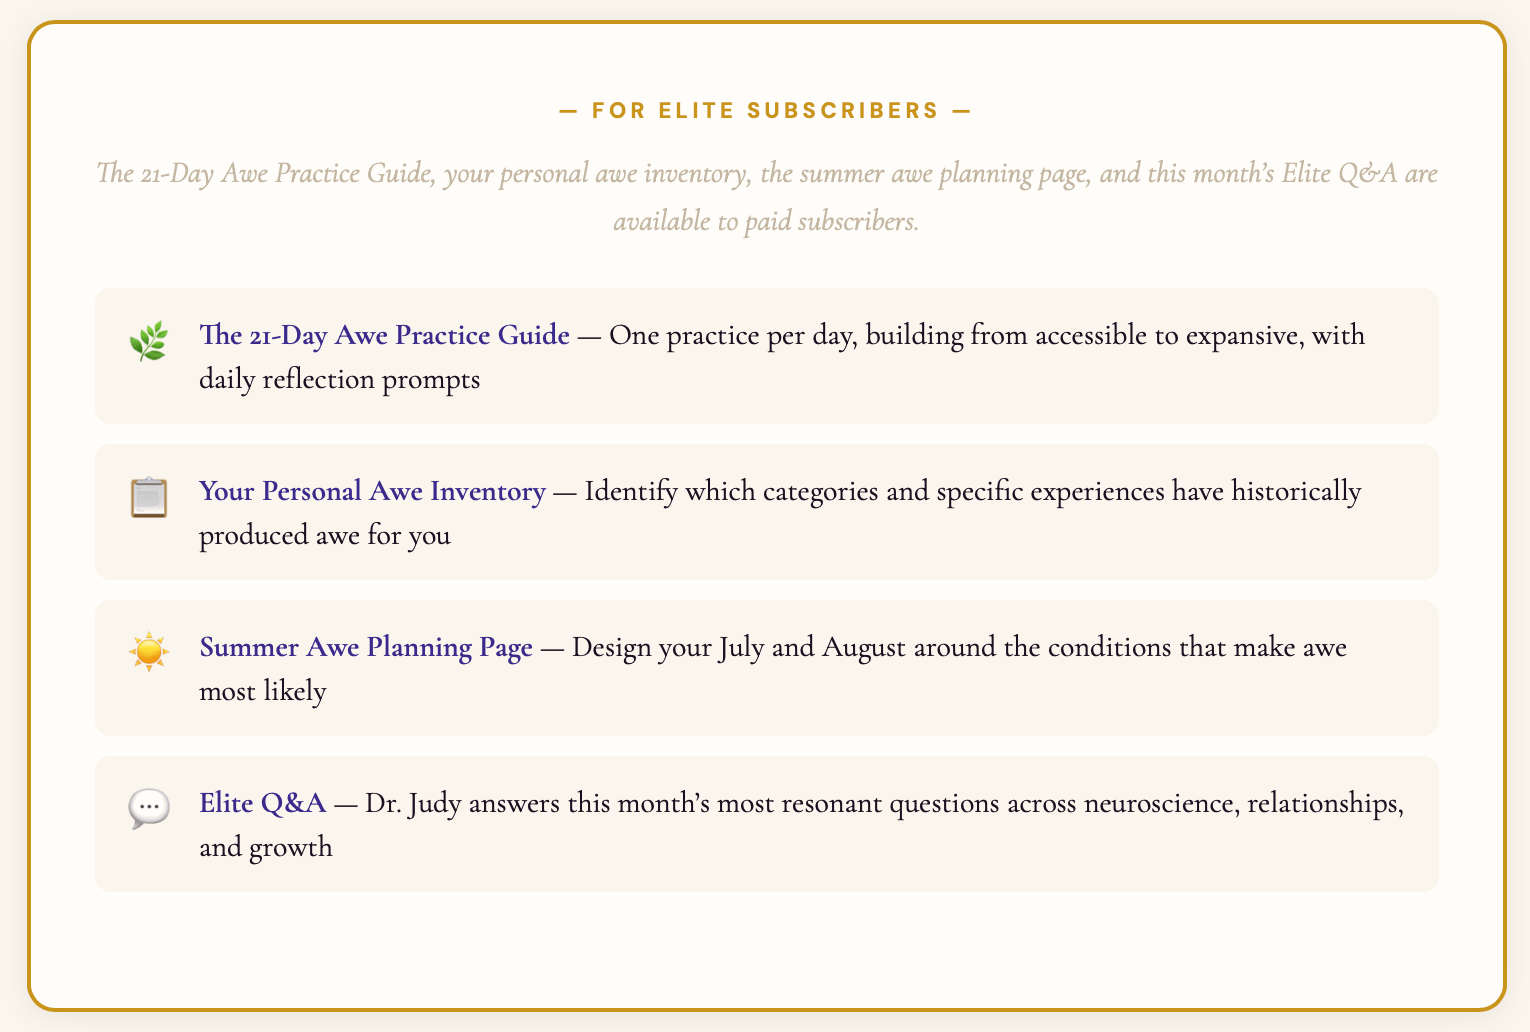Viewport: 1530px width, 1032px height.
Task: Click 'Design your July and August' text
Action: point(737,647)
